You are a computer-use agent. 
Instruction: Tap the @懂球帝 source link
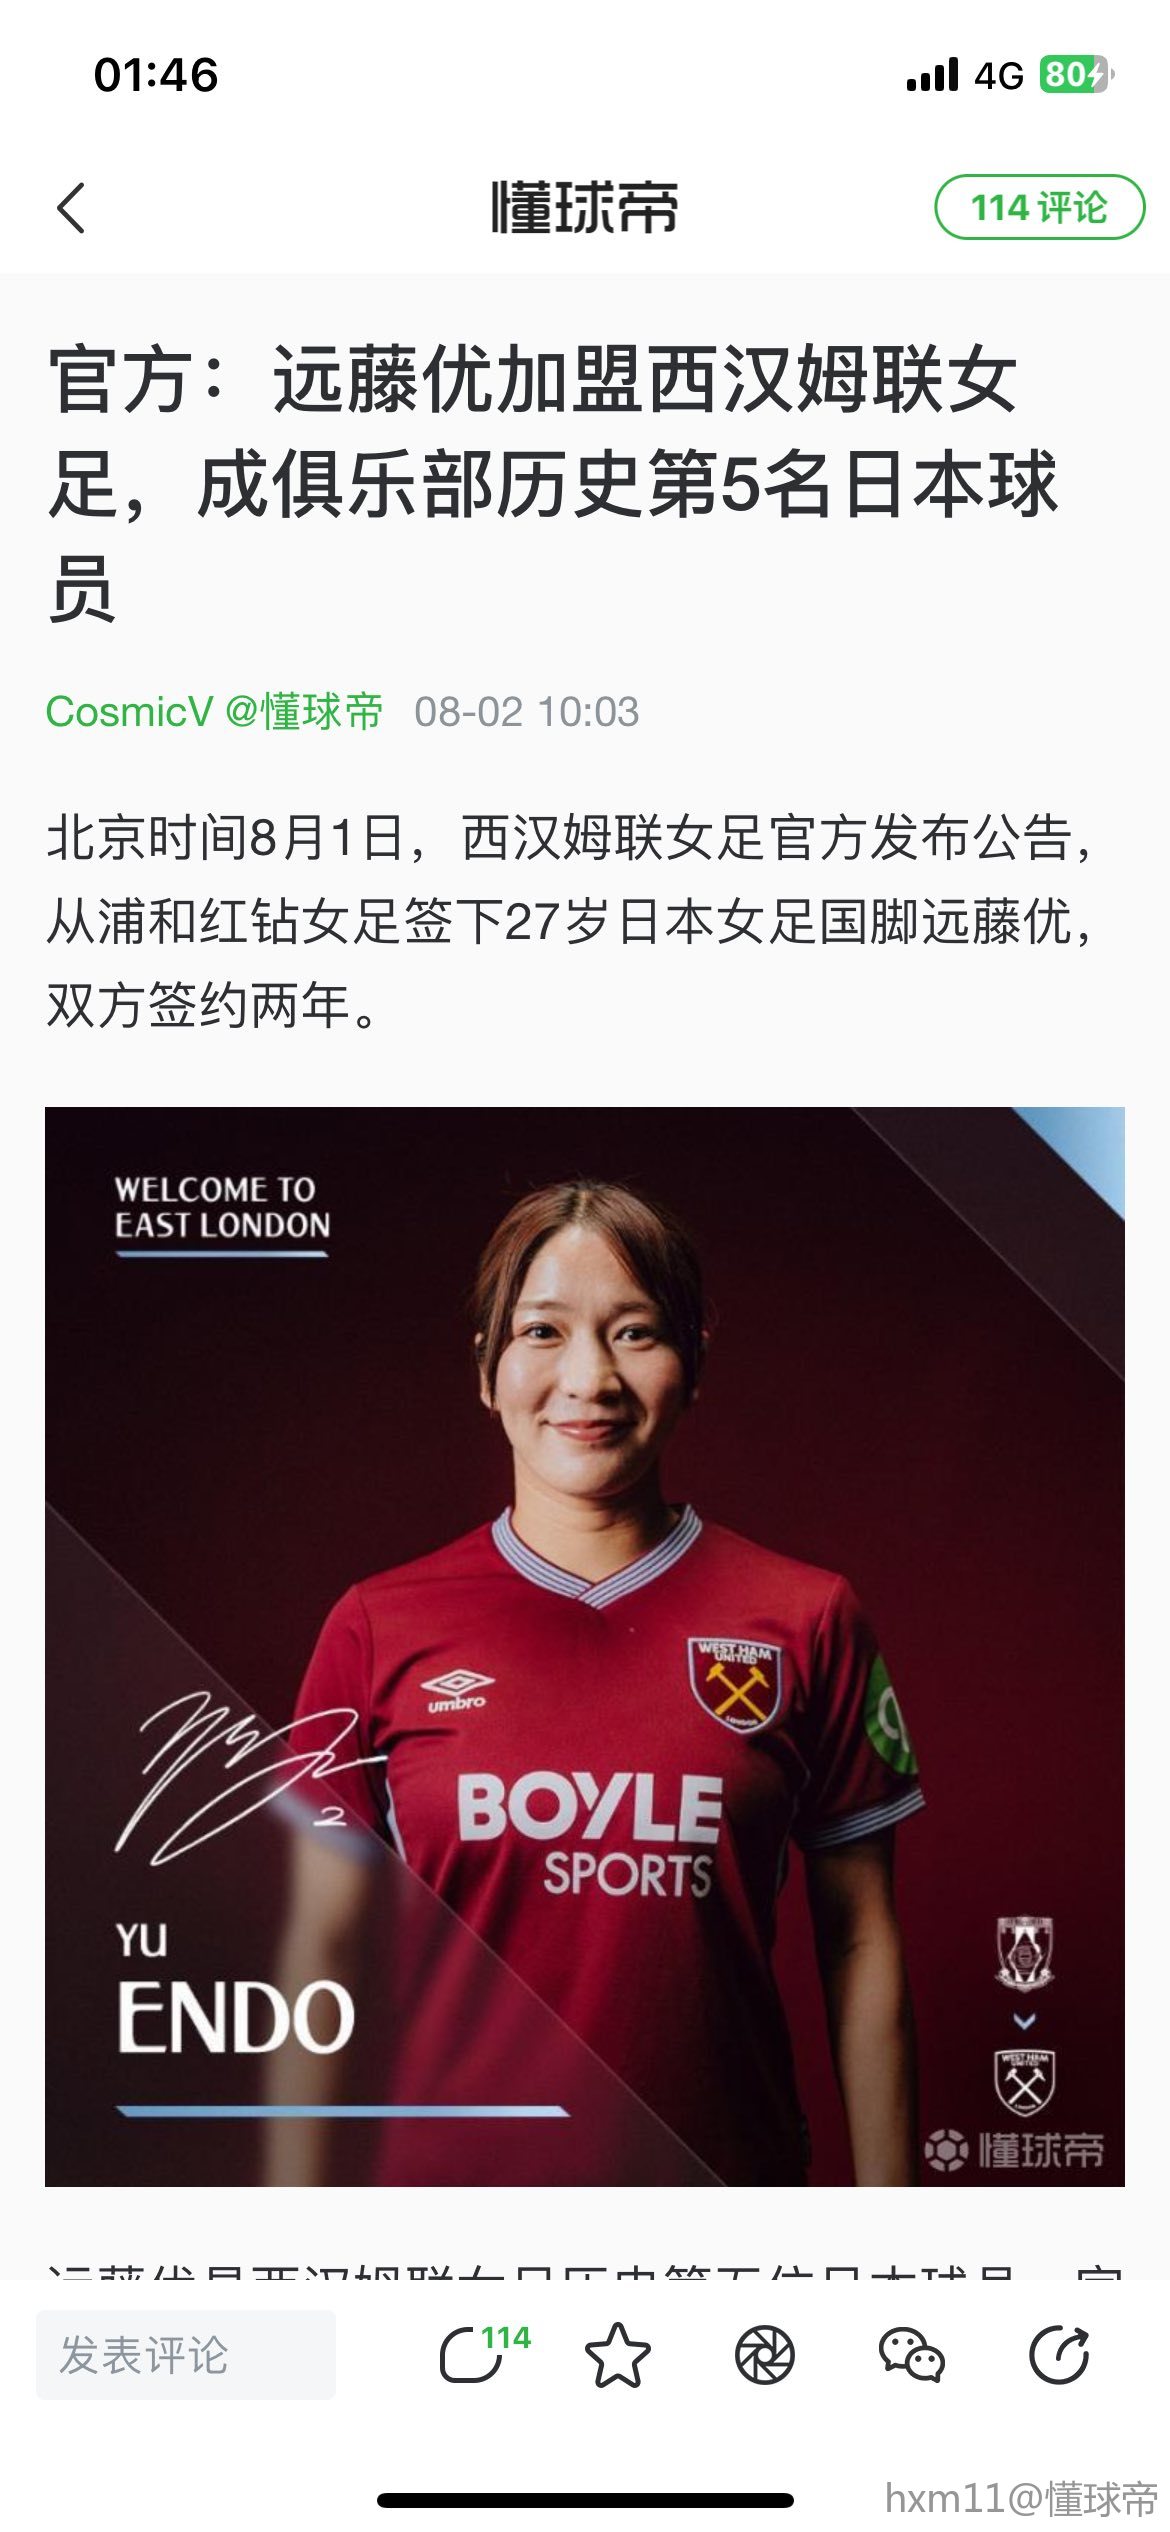click(304, 712)
